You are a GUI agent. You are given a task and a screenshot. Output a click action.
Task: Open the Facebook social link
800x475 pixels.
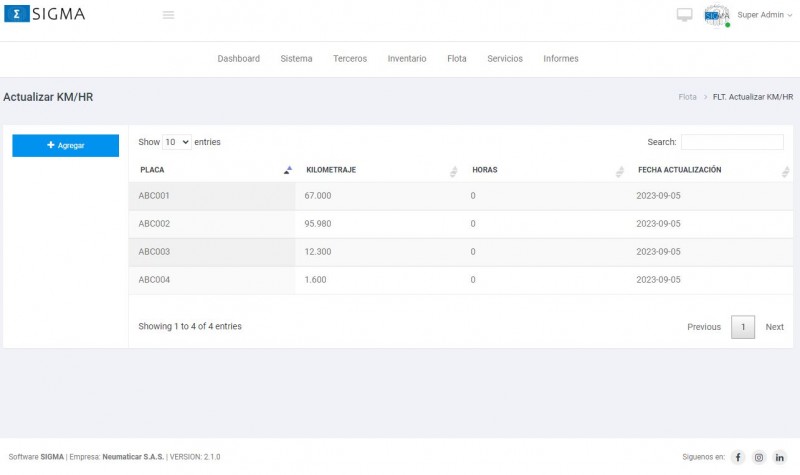738,457
